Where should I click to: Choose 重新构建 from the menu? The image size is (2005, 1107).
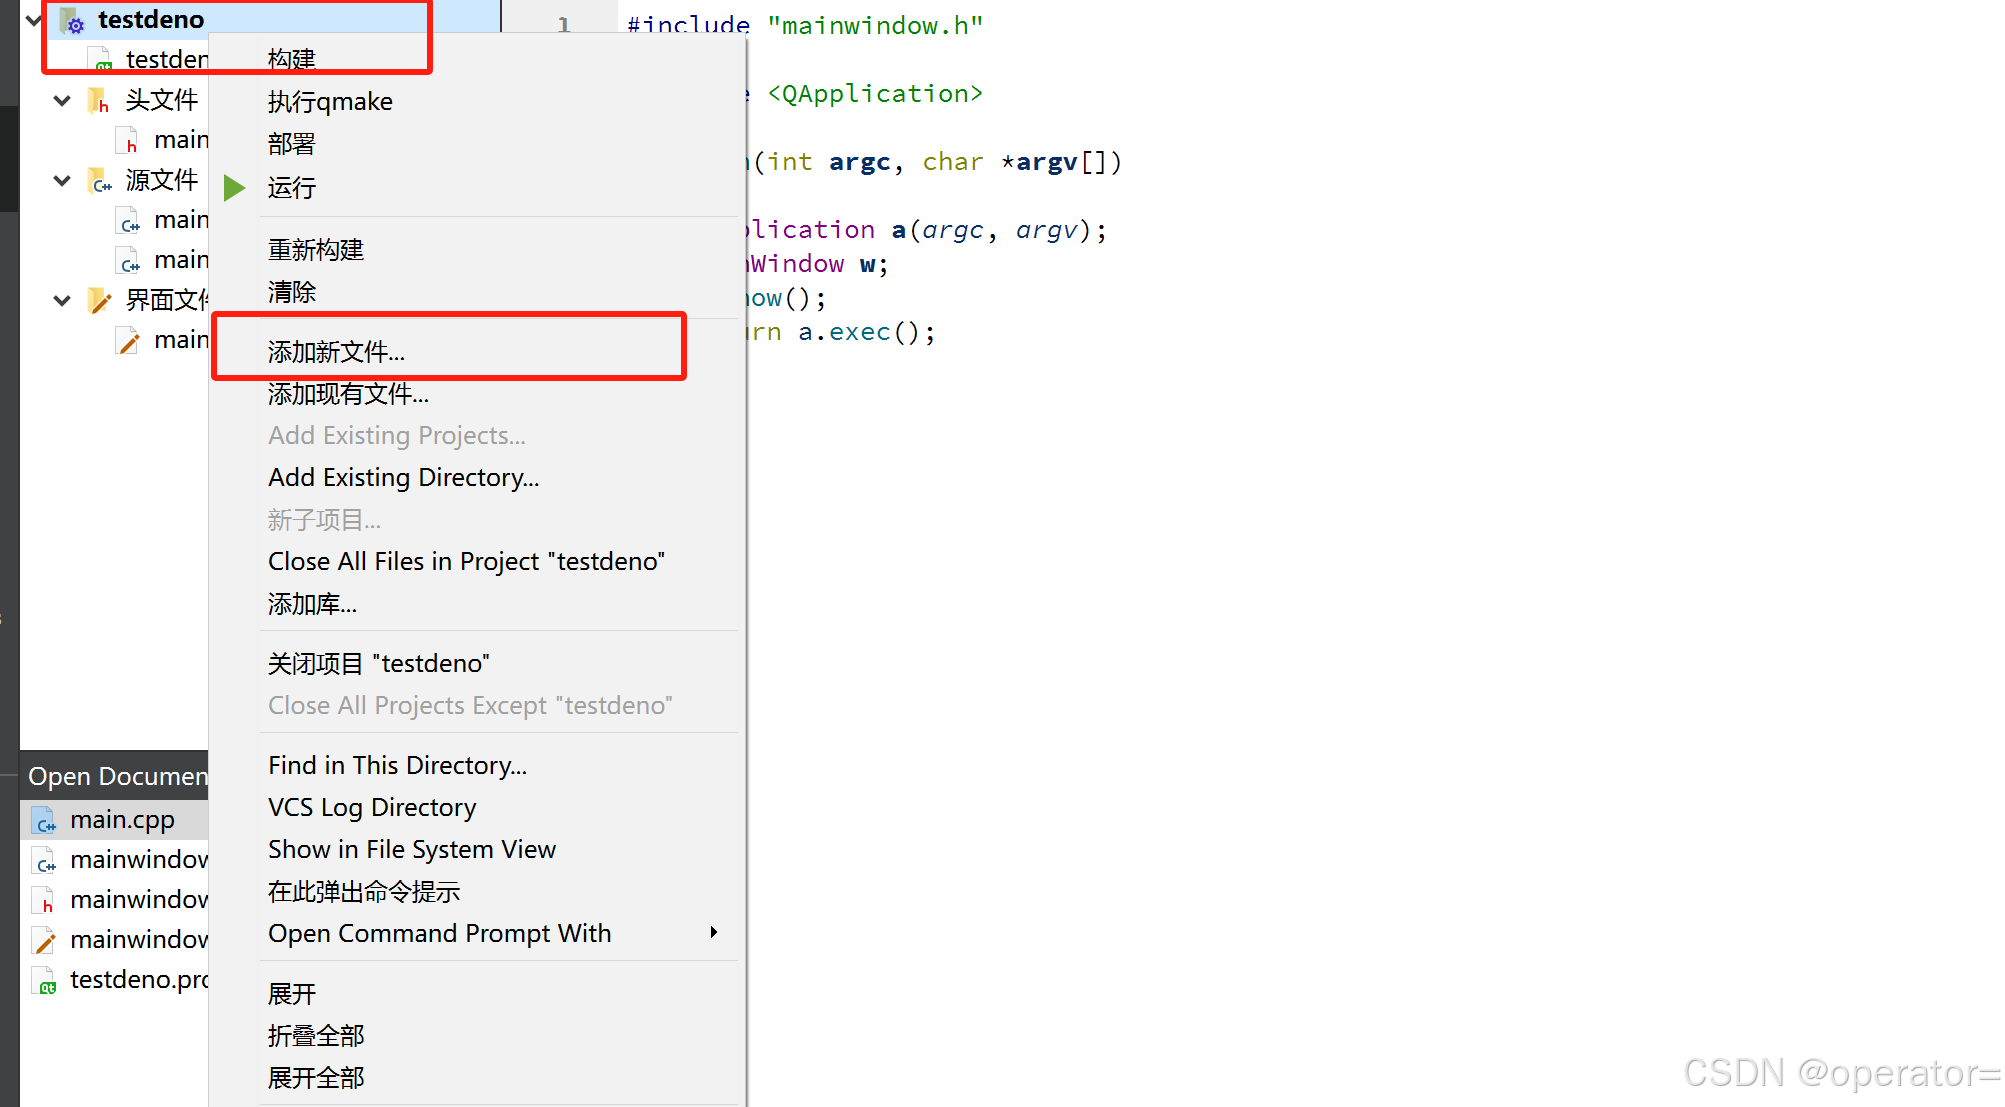[315, 250]
